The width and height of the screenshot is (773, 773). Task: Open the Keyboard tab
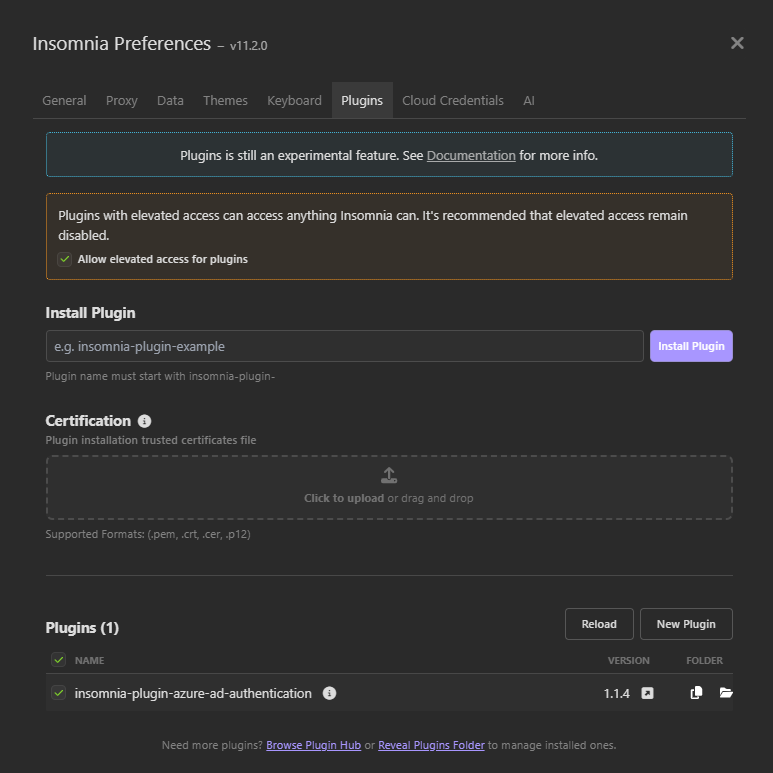point(294,101)
